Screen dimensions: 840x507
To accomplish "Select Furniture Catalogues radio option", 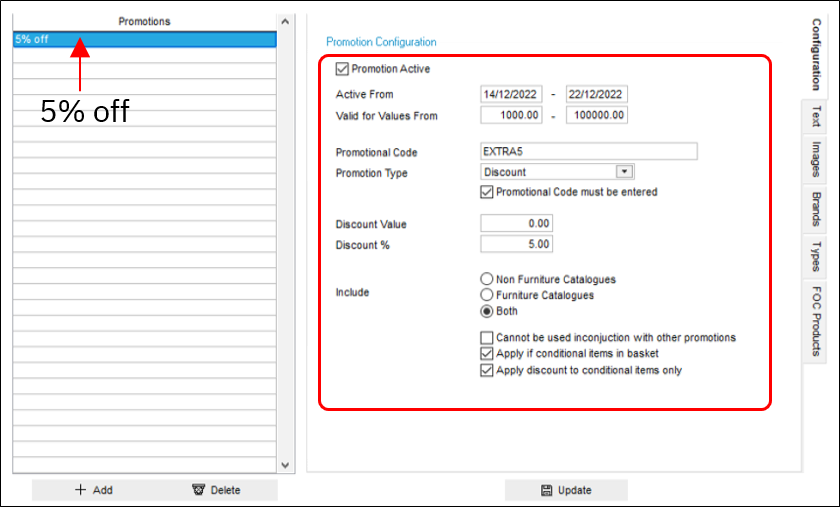I will tap(487, 295).
